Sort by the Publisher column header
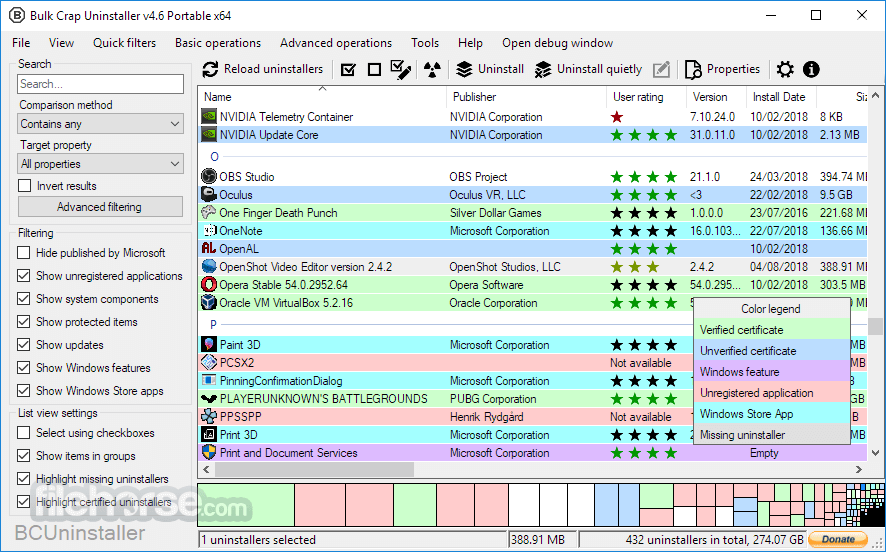 (x=526, y=97)
